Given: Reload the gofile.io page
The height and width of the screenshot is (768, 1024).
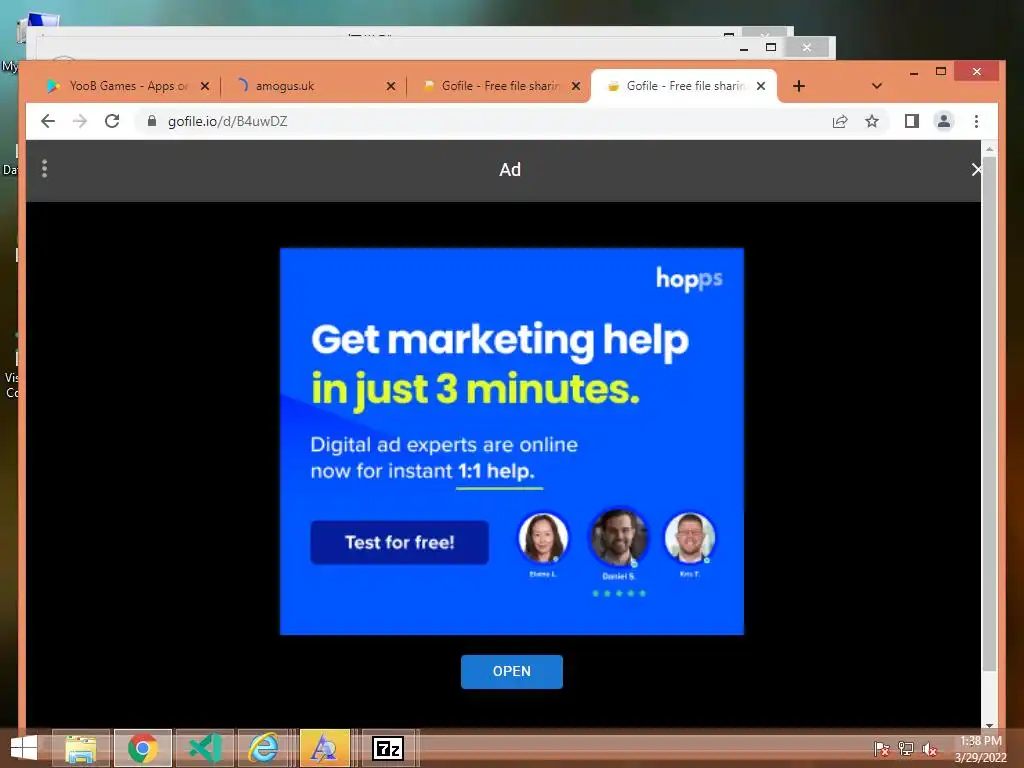Looking at the screenshot, I should tap(112, 121).
